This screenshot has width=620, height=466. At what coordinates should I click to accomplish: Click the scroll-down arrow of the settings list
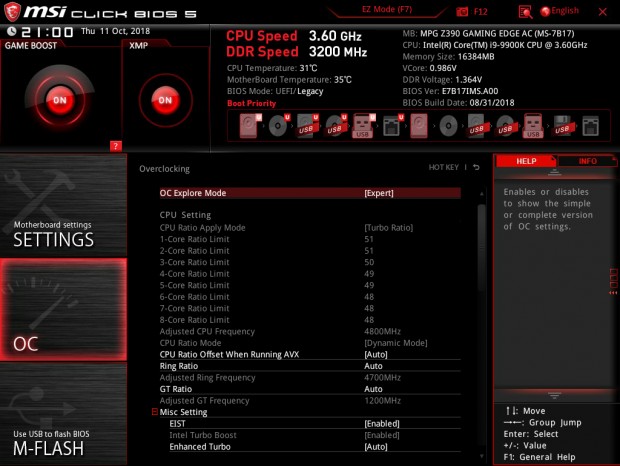coord(481,456)
